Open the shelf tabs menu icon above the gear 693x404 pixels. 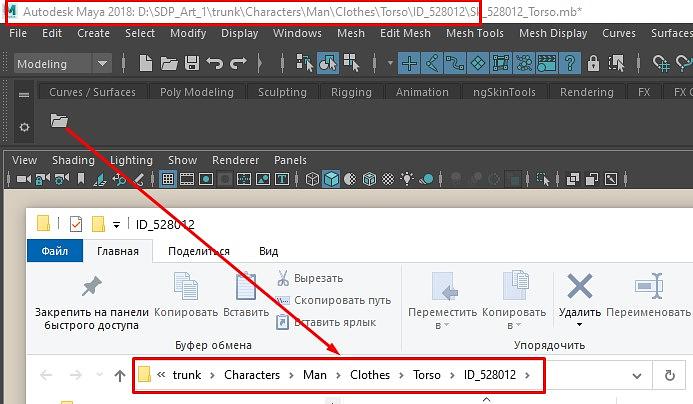point(24,95)
